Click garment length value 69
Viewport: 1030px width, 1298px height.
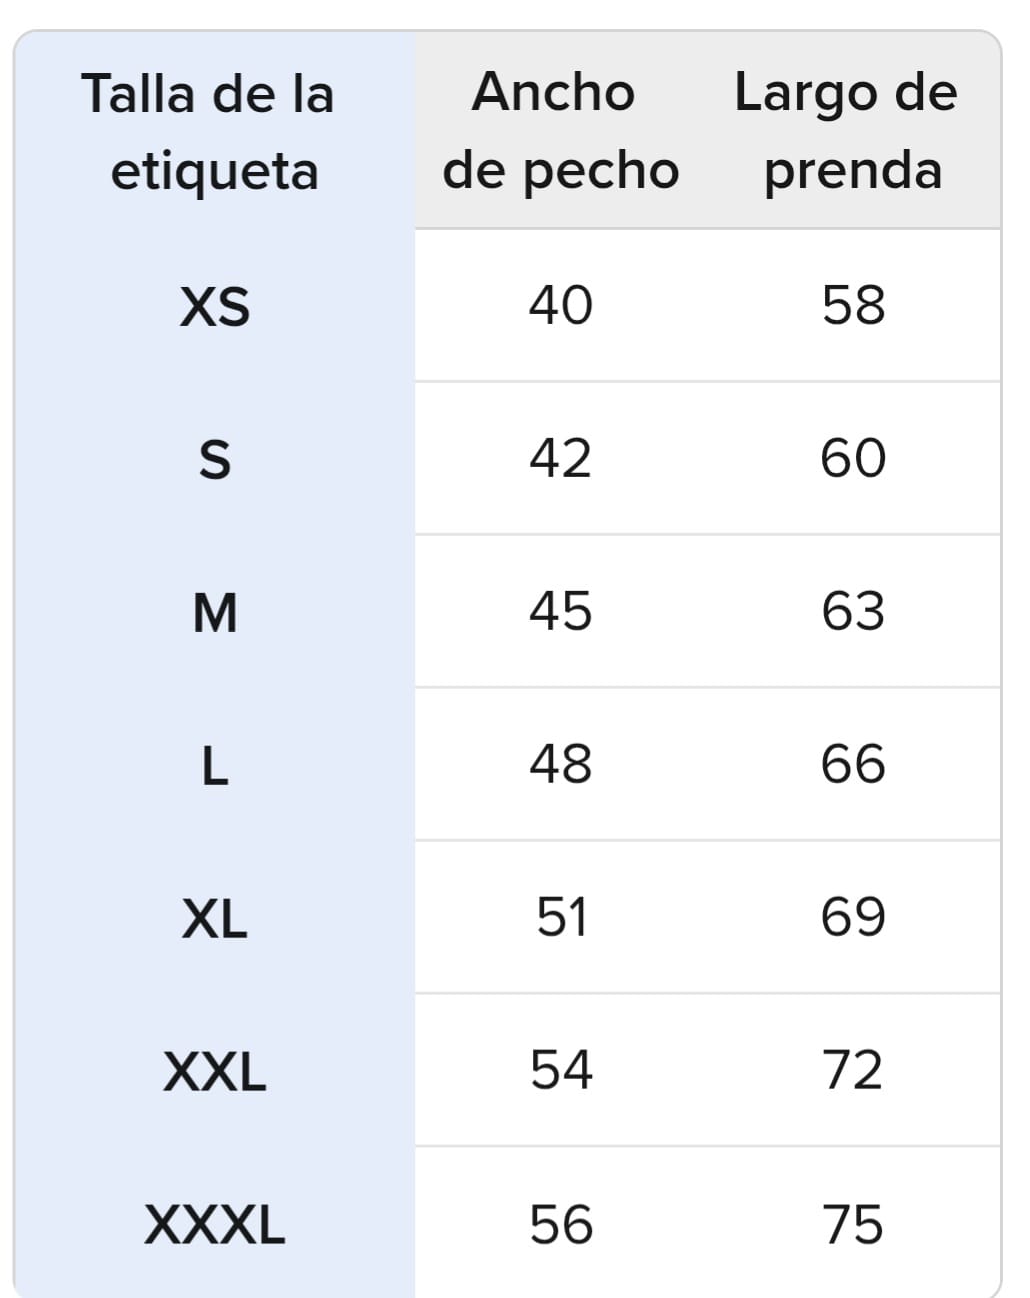(853, 918)
